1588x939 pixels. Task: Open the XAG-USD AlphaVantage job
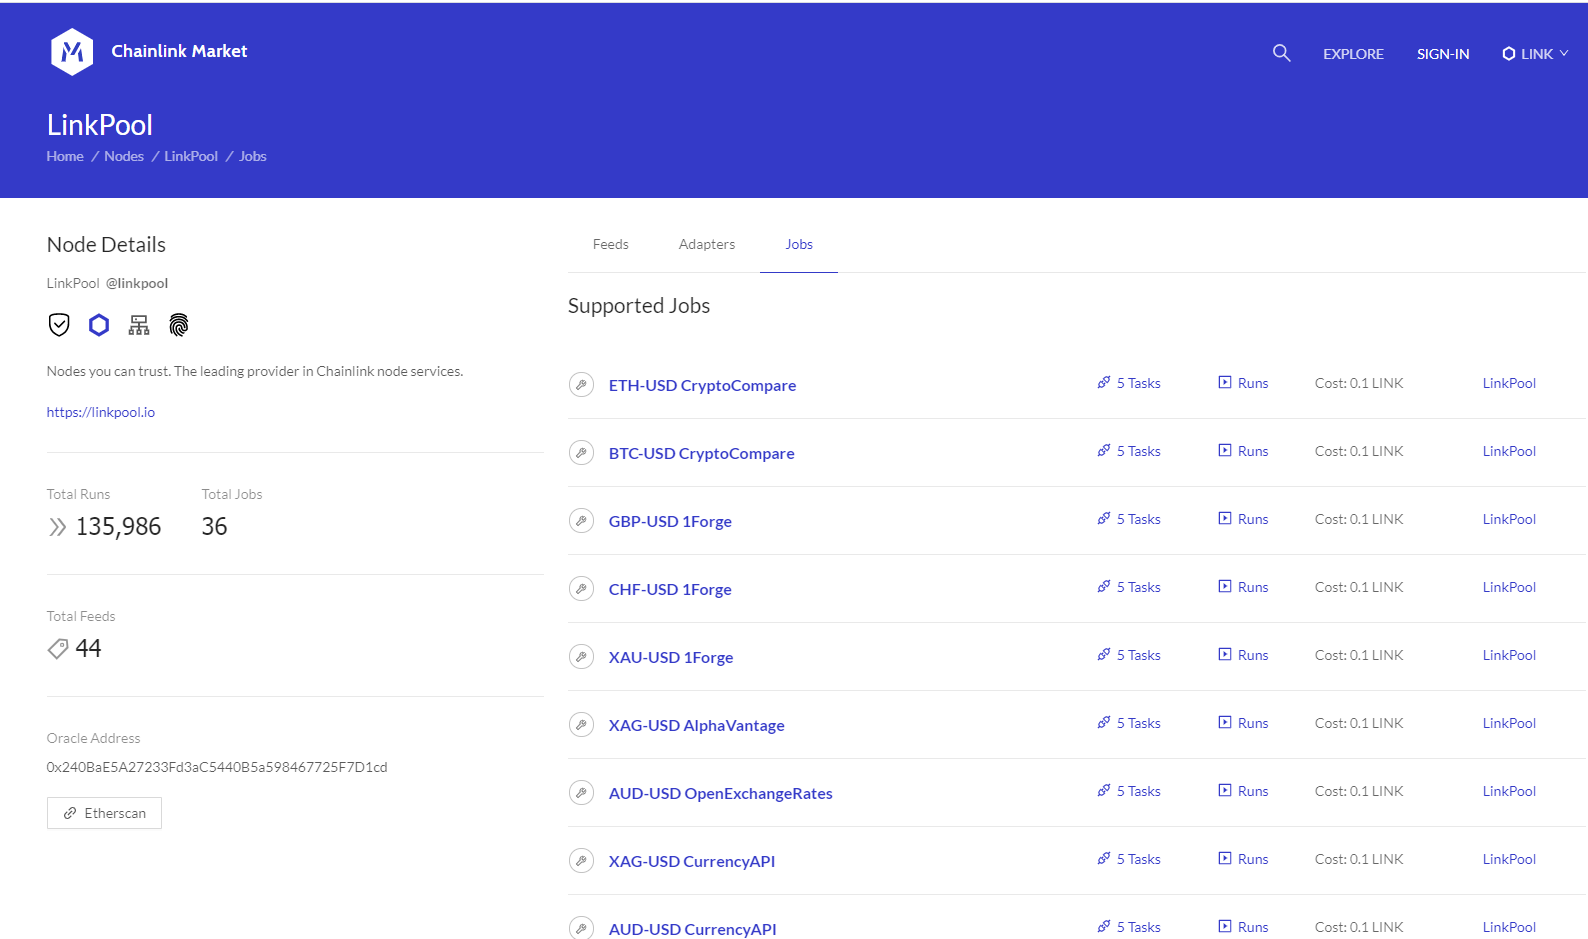point(696,725)
